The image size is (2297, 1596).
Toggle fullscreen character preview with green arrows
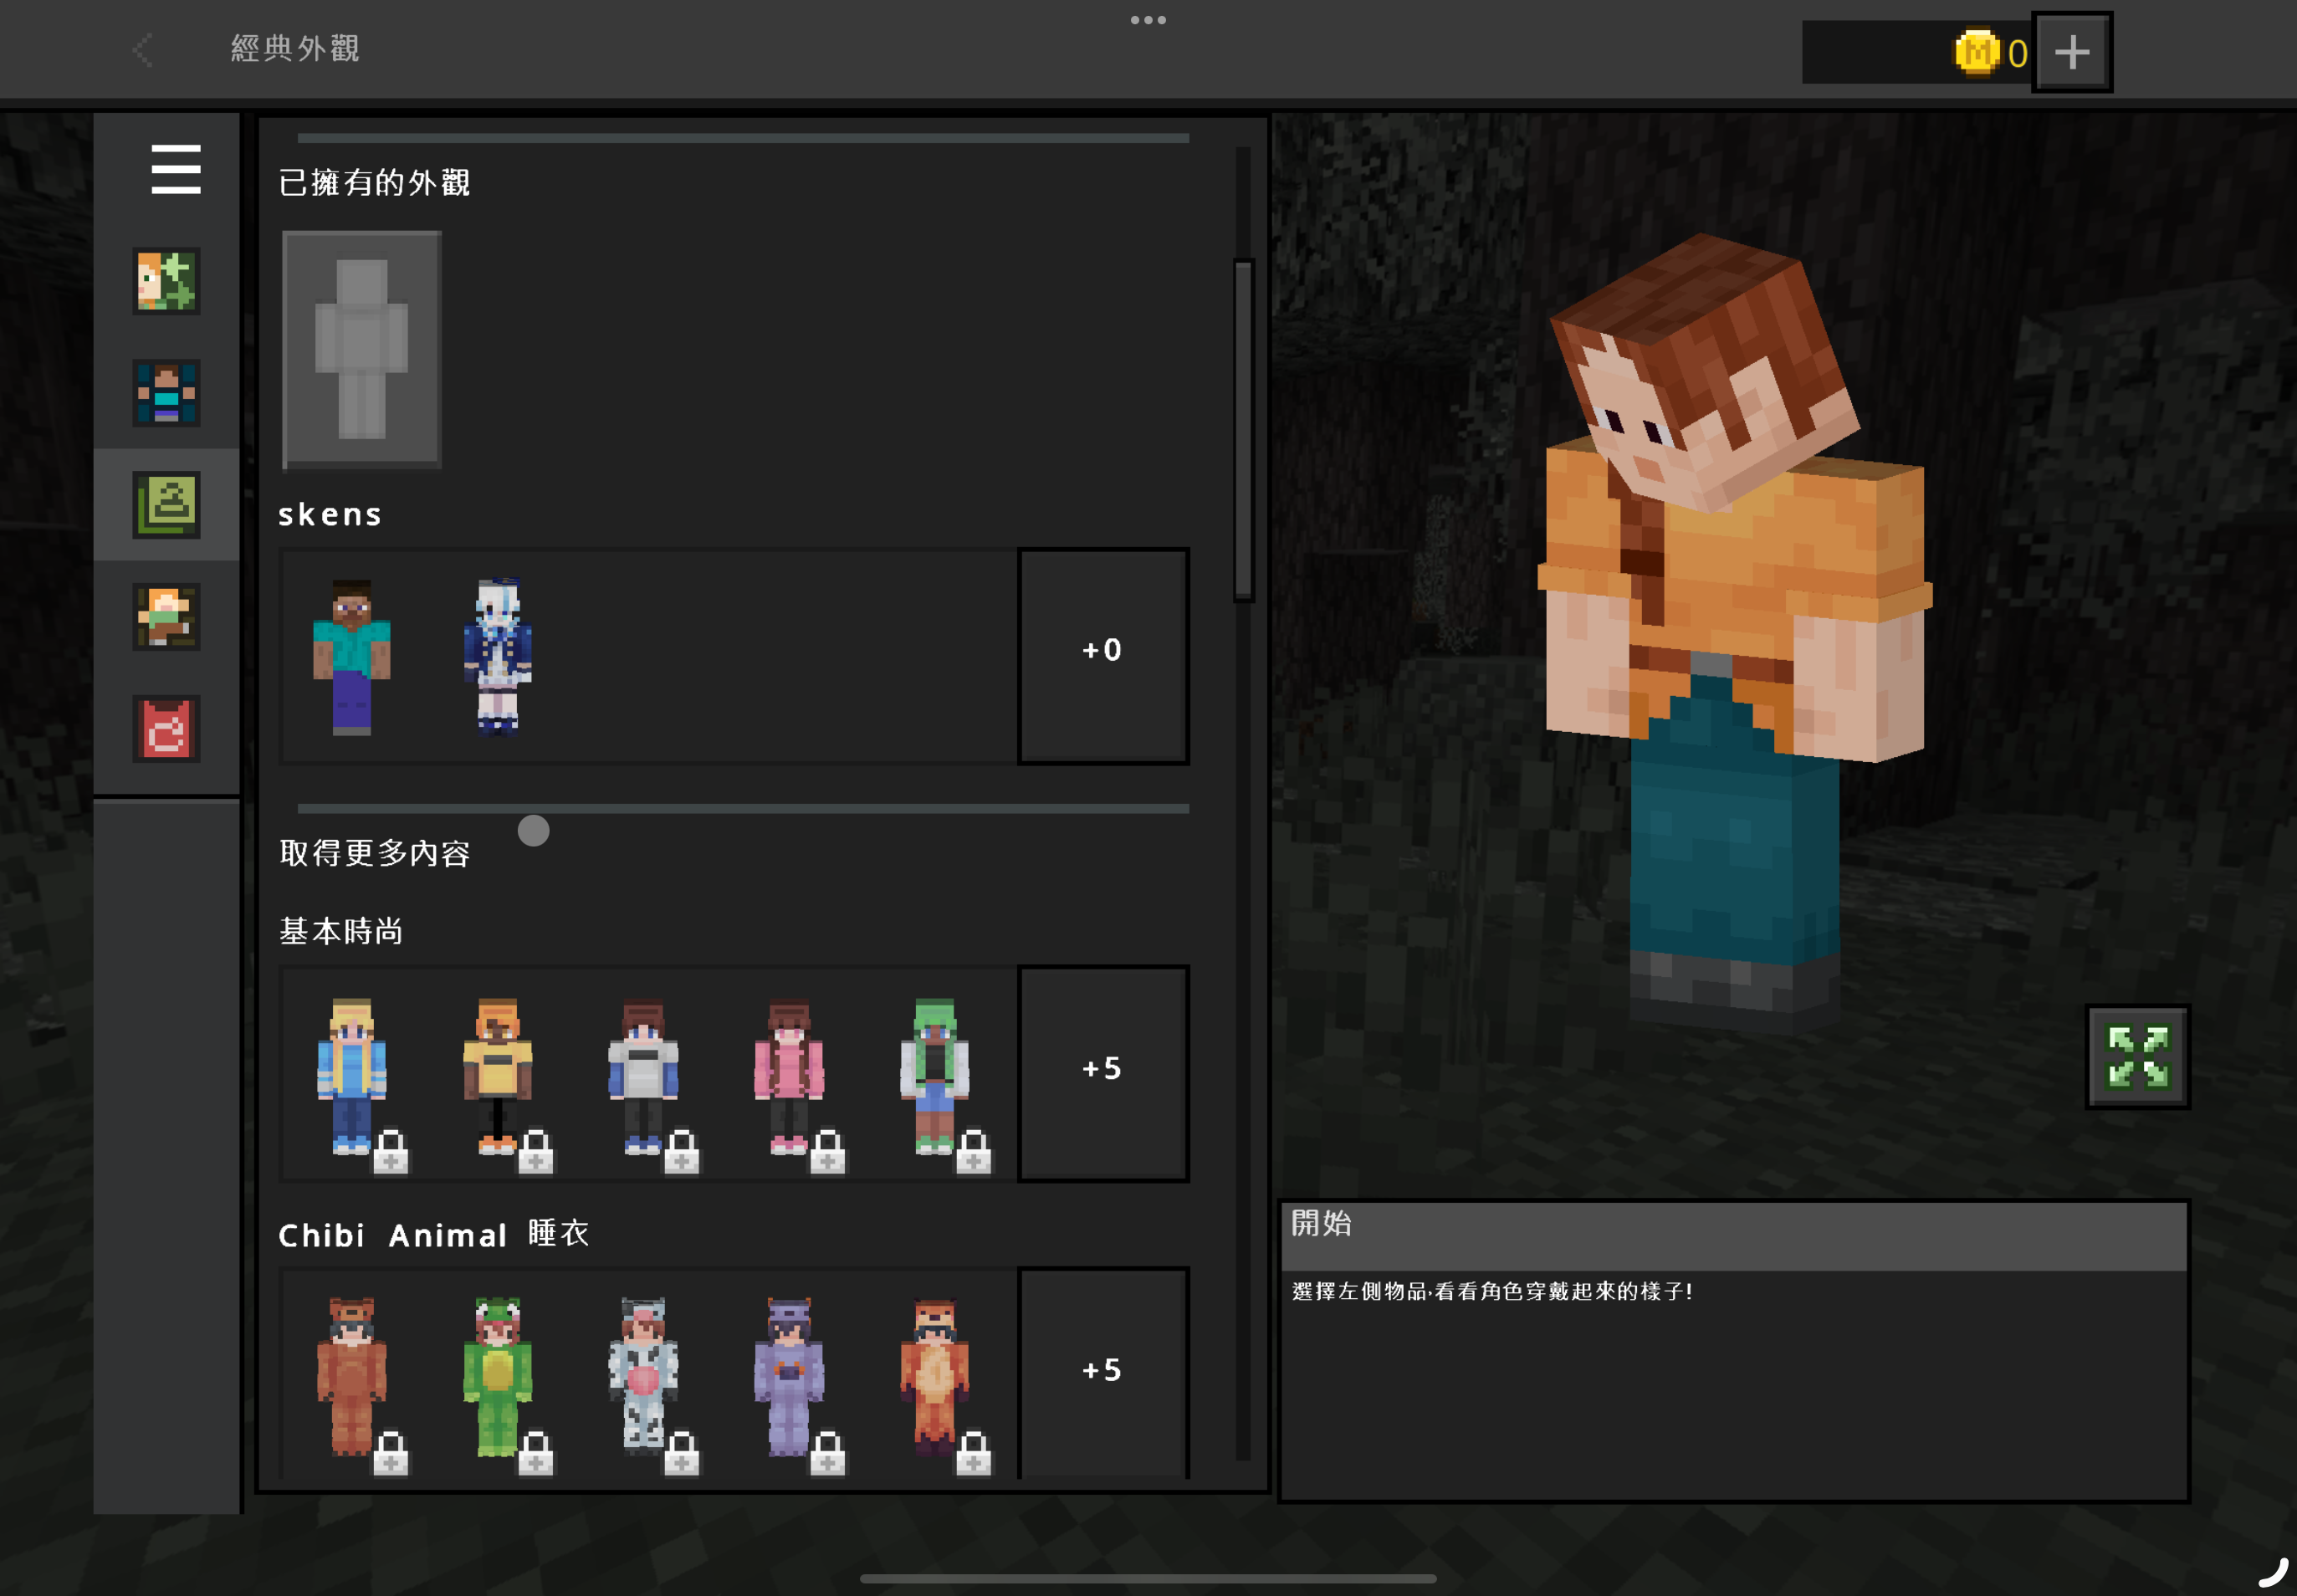click(x=2137, y=1056)
